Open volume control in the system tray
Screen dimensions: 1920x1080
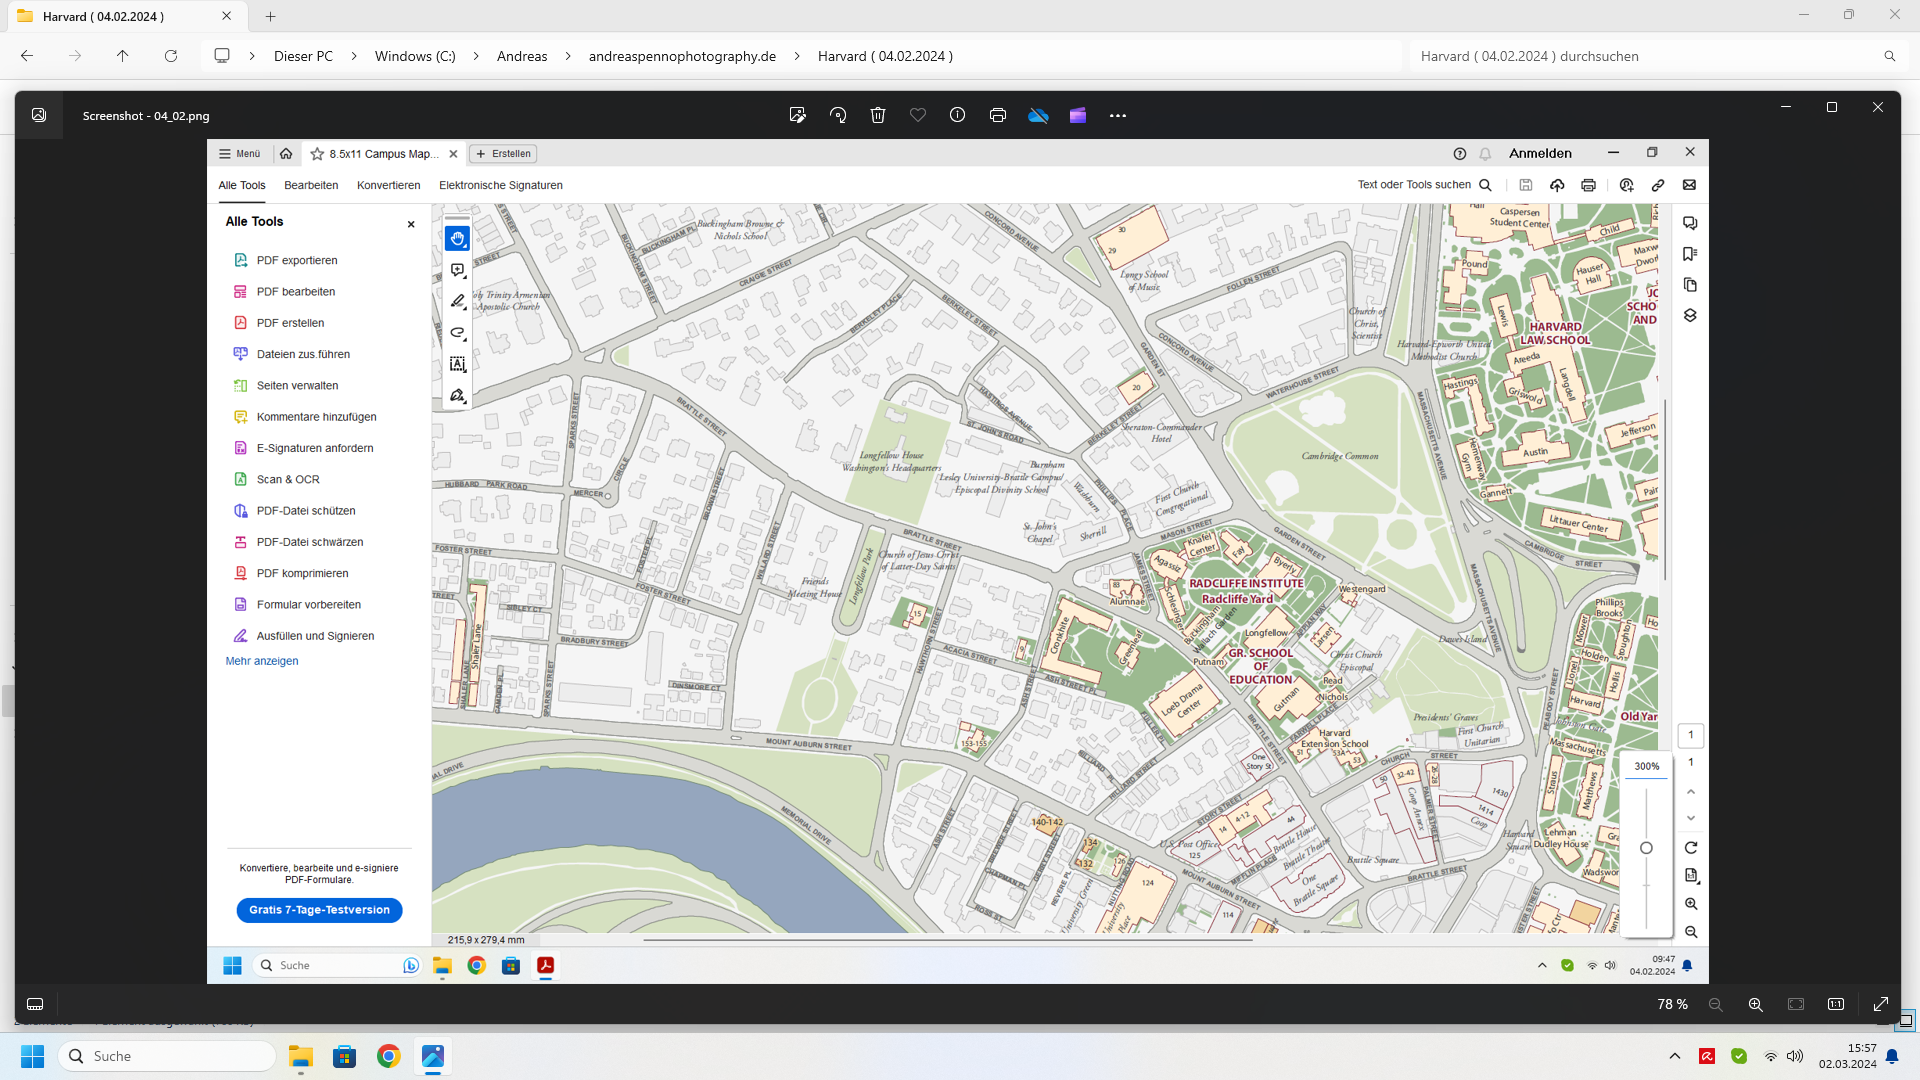[1795, 1056]
